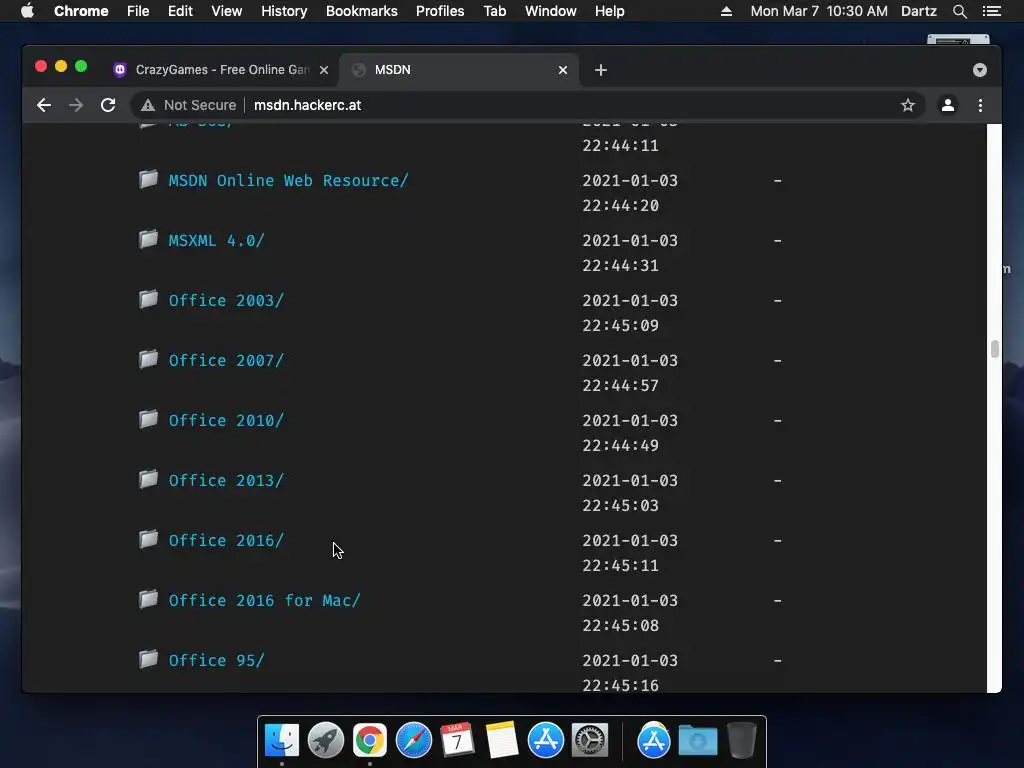1024x768 pixels.
Task: Open Control Center list icon in menu bar
Action: (x=991, y=11)
